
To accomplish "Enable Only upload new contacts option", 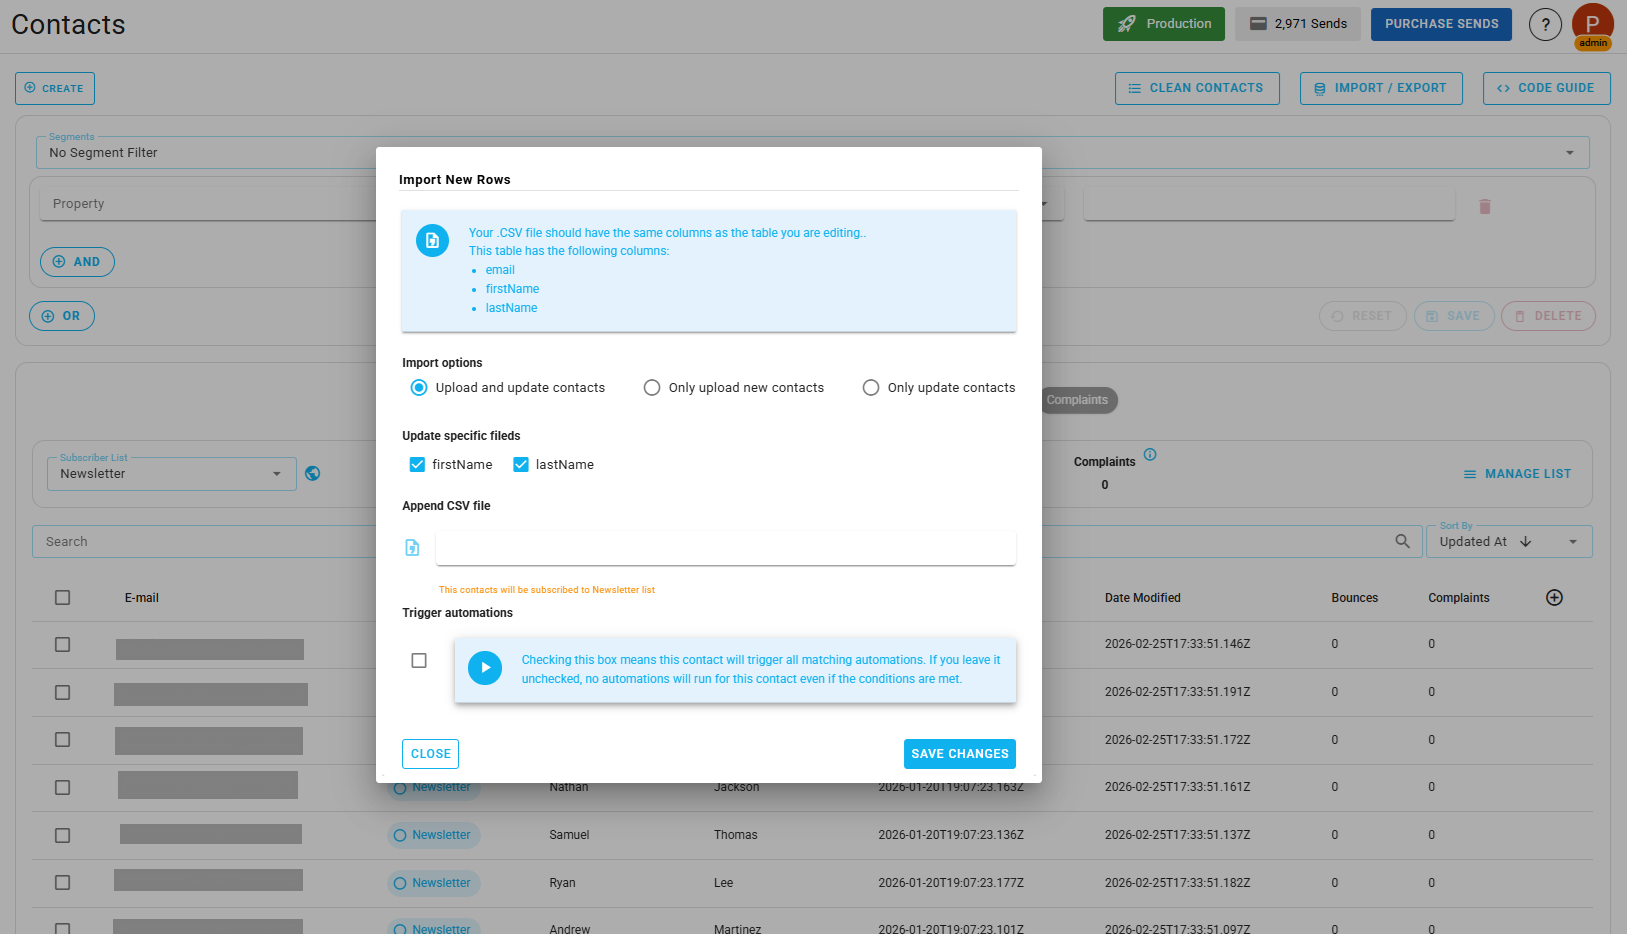I will (x=652, y=387).
